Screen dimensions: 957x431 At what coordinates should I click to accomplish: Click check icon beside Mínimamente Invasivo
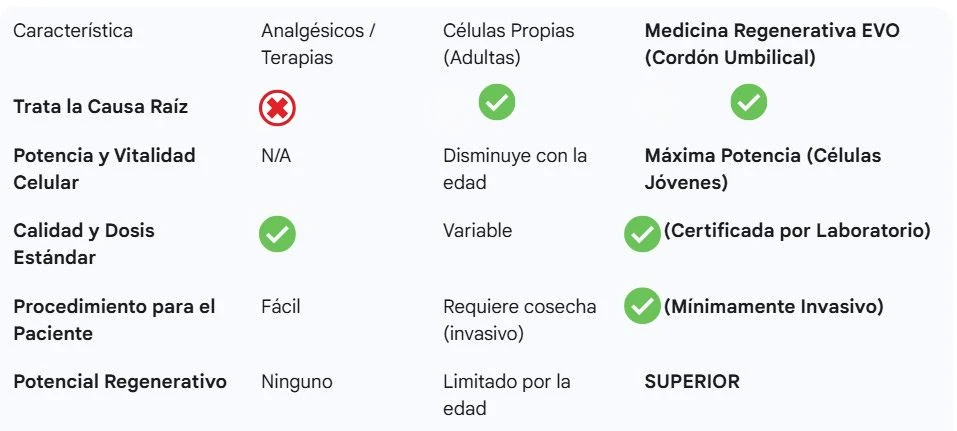642,306
